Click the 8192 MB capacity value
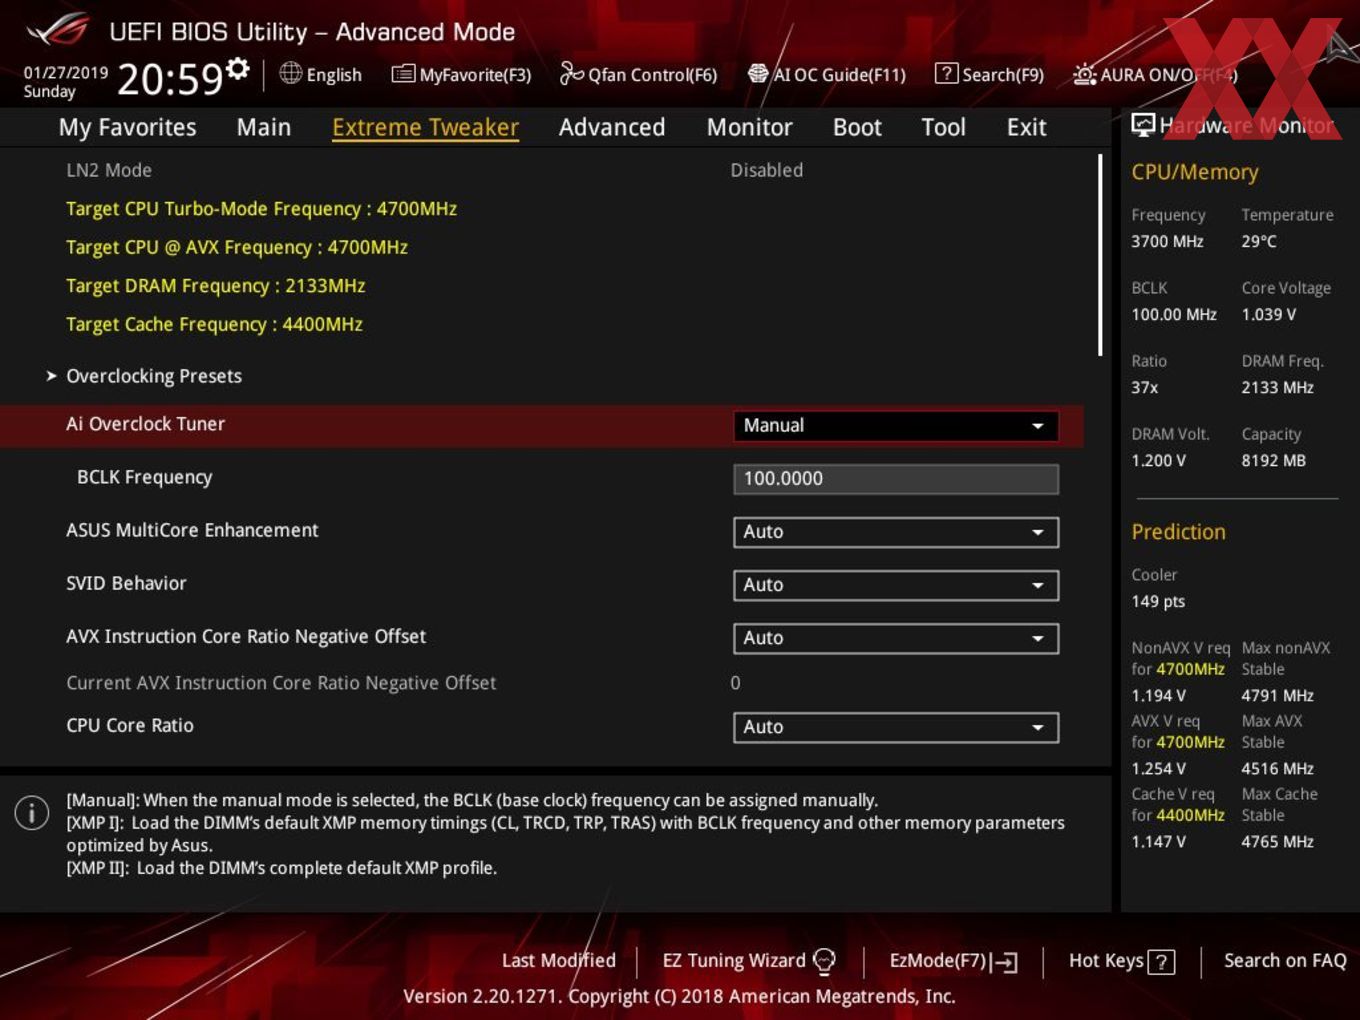 pyautogui.click(x=1273, y=460)
